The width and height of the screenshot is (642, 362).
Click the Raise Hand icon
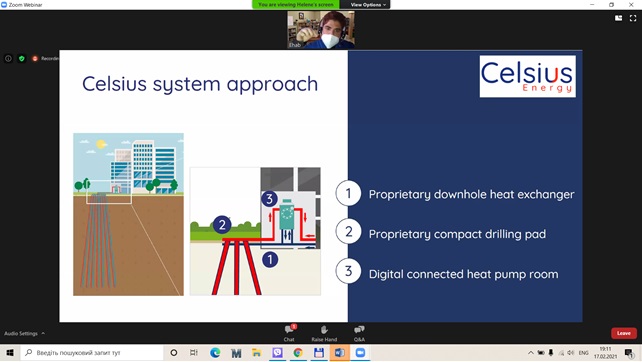324,333
